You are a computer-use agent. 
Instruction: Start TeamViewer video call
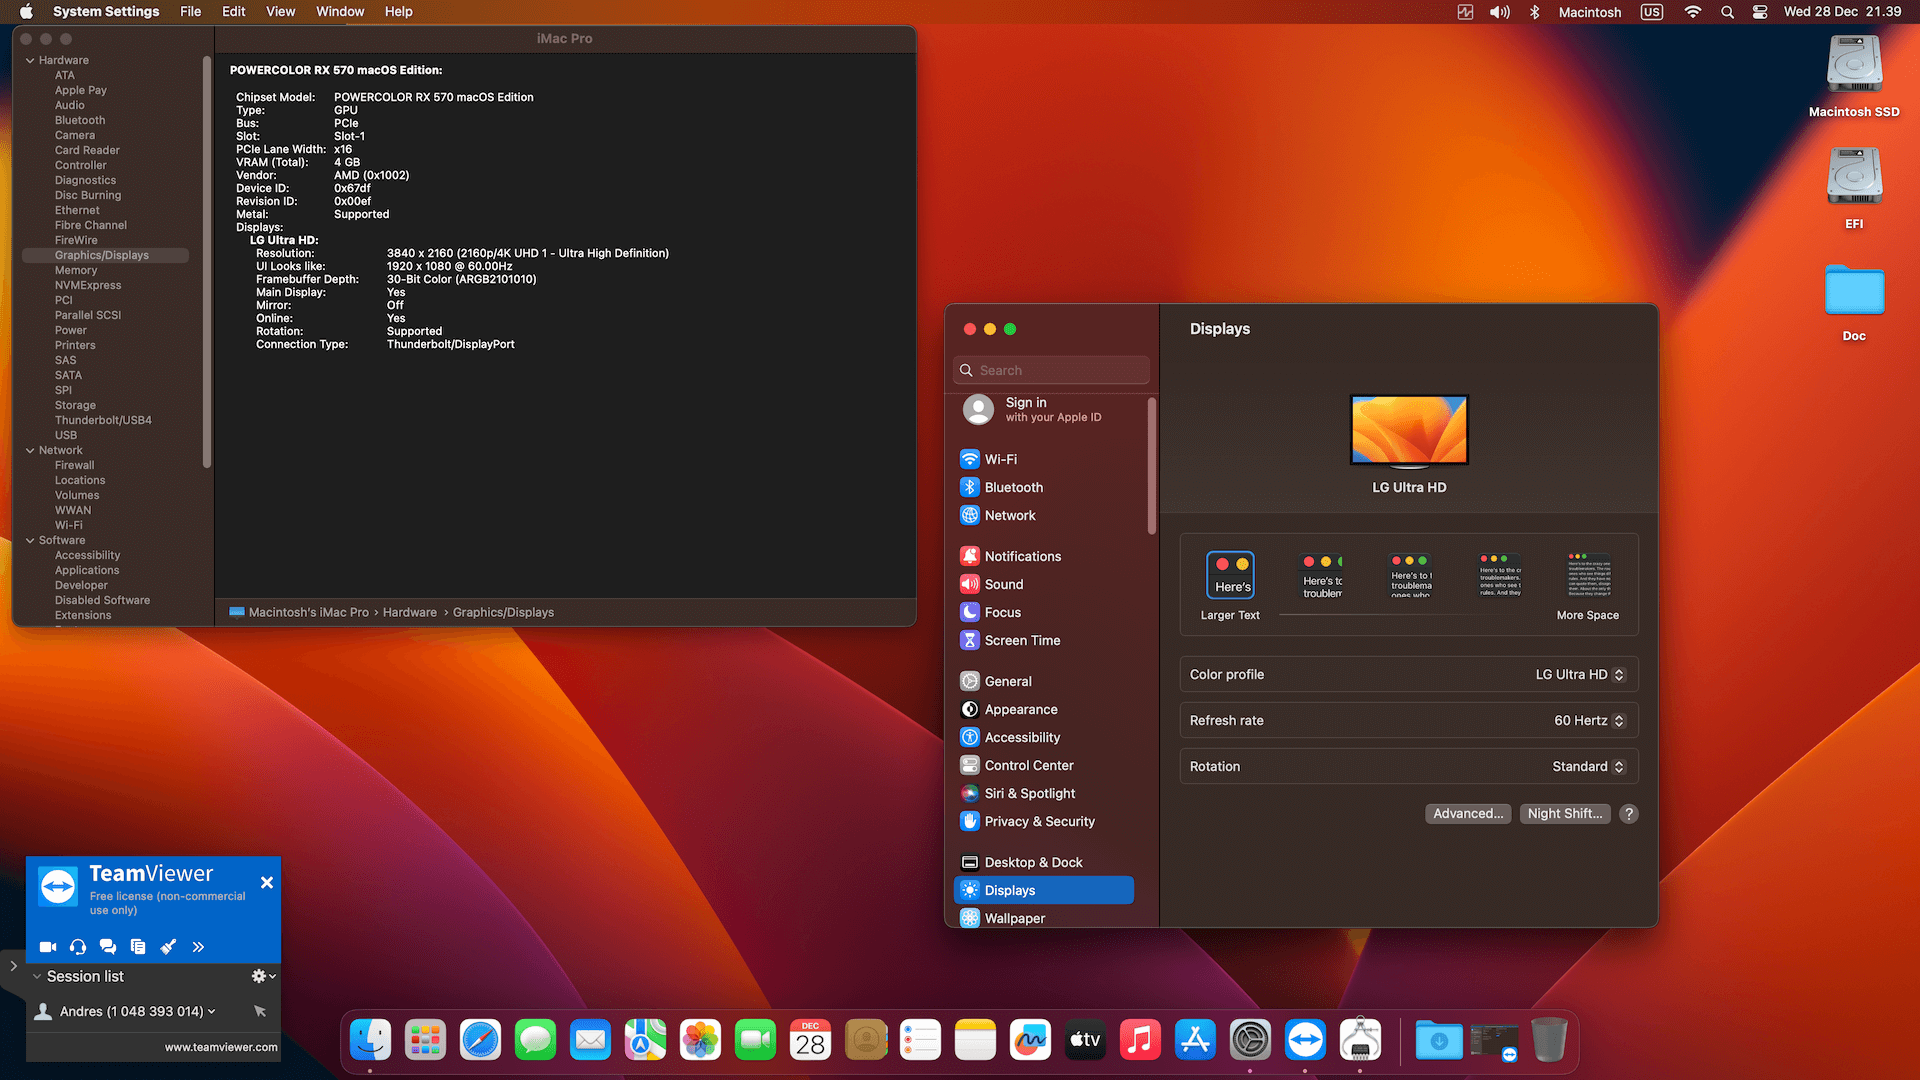pos(48,946)
